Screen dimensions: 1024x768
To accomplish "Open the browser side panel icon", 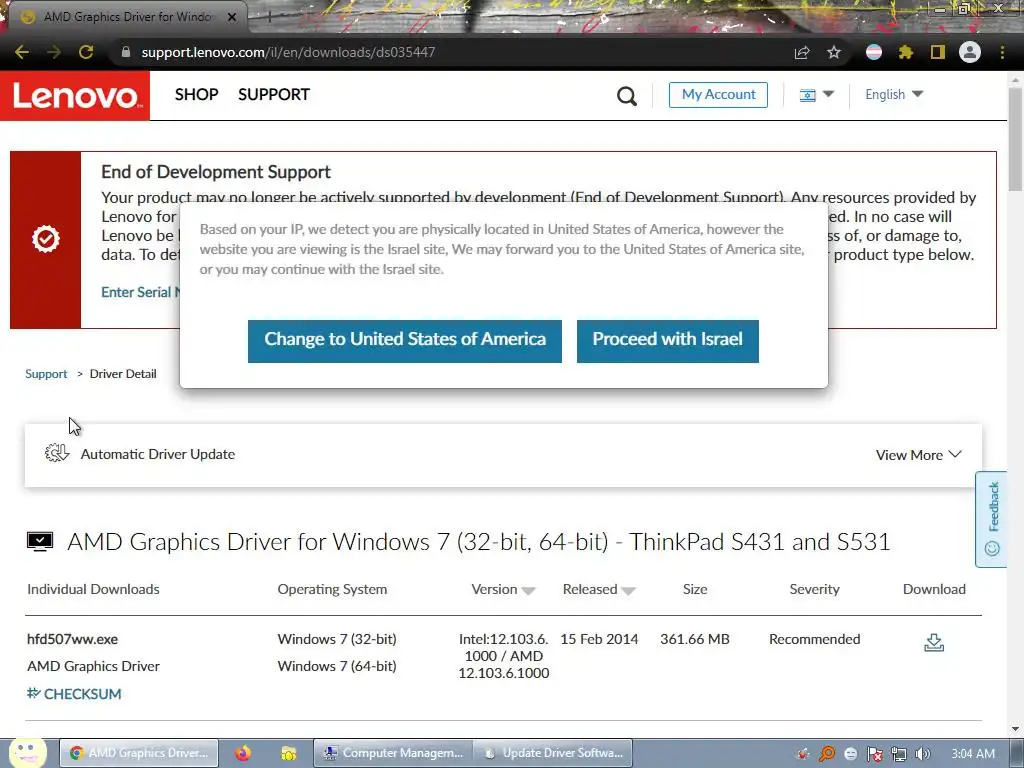I will [938, 52].
